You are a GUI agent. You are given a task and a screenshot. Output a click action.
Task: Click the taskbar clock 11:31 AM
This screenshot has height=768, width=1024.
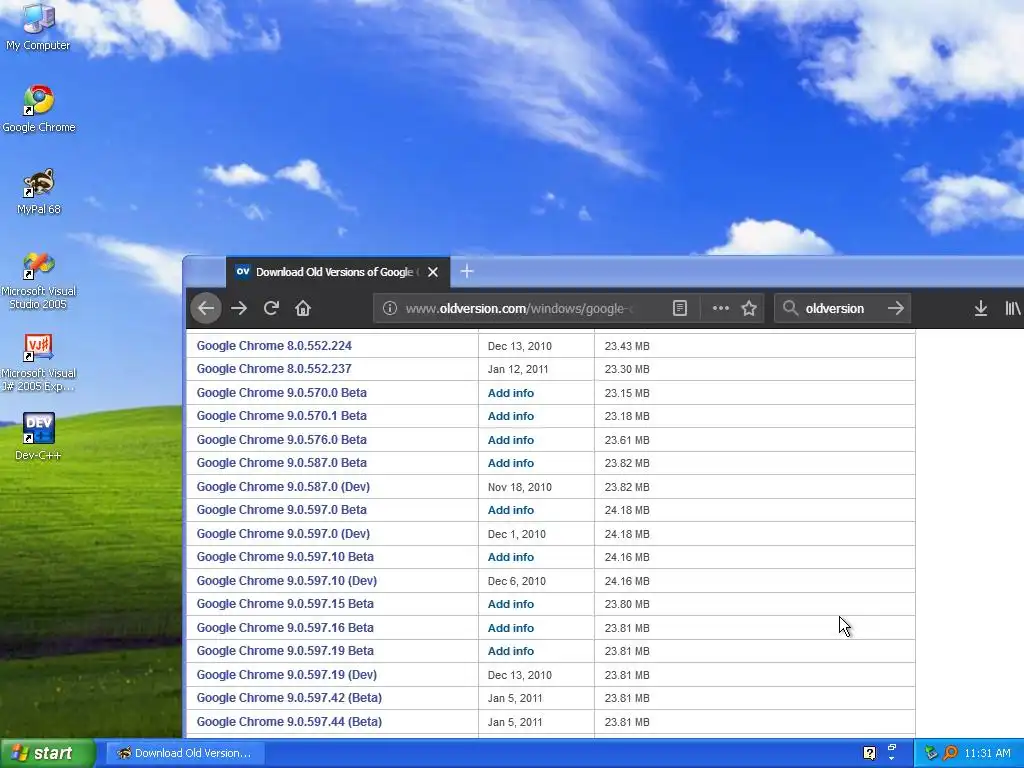tap(987, 753)
